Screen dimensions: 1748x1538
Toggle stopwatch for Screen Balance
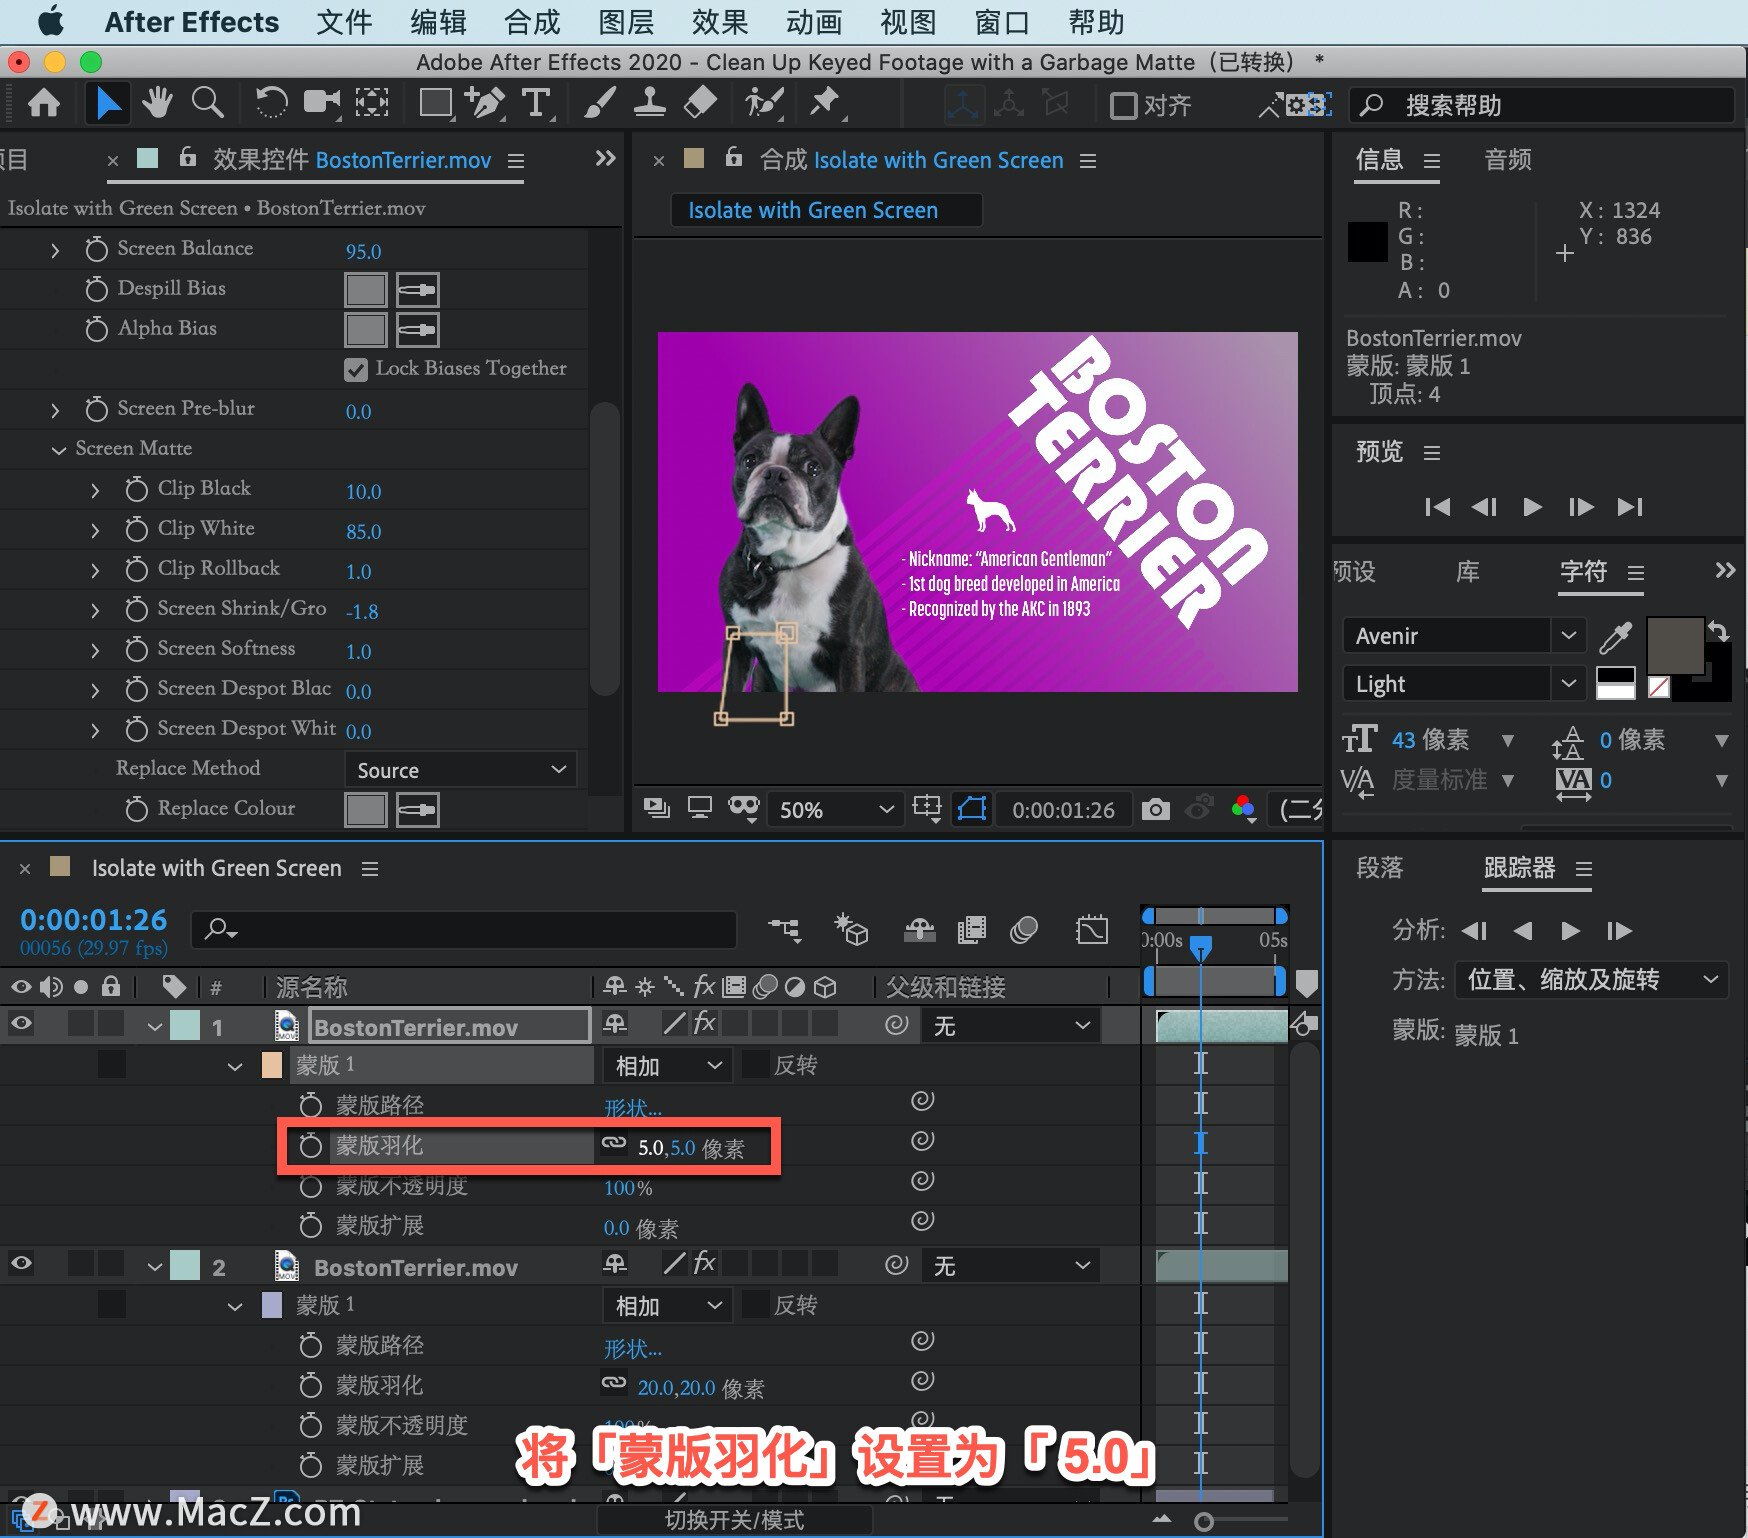pyautogui.click(x=96, y=249)
